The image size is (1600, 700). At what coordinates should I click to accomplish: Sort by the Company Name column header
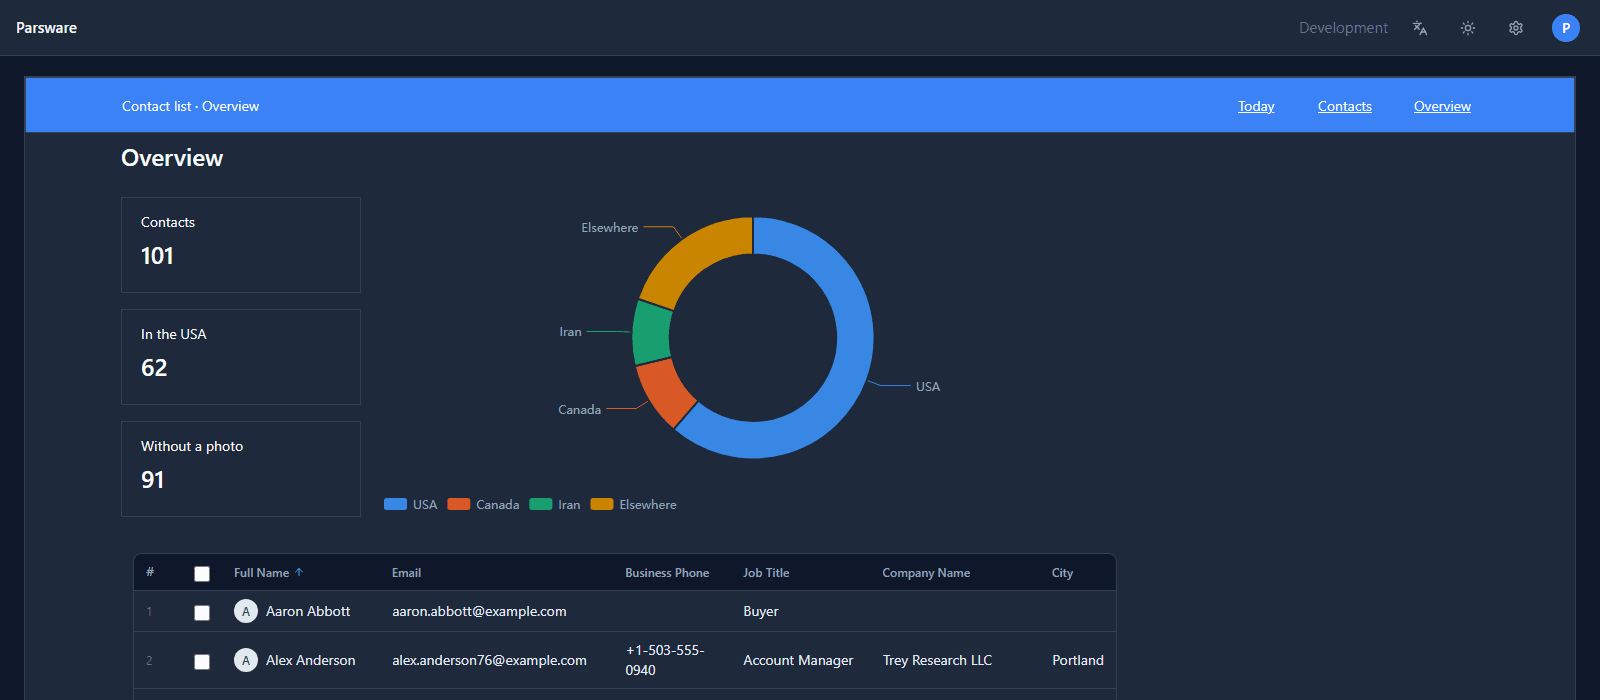(926, 573)
